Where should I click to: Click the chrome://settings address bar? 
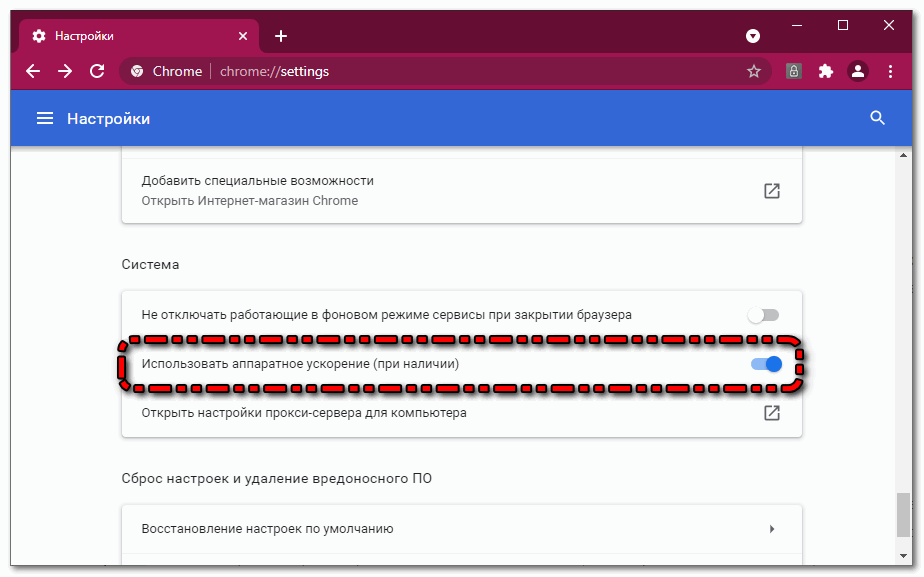pyautogui.click(x=450, y=71)
